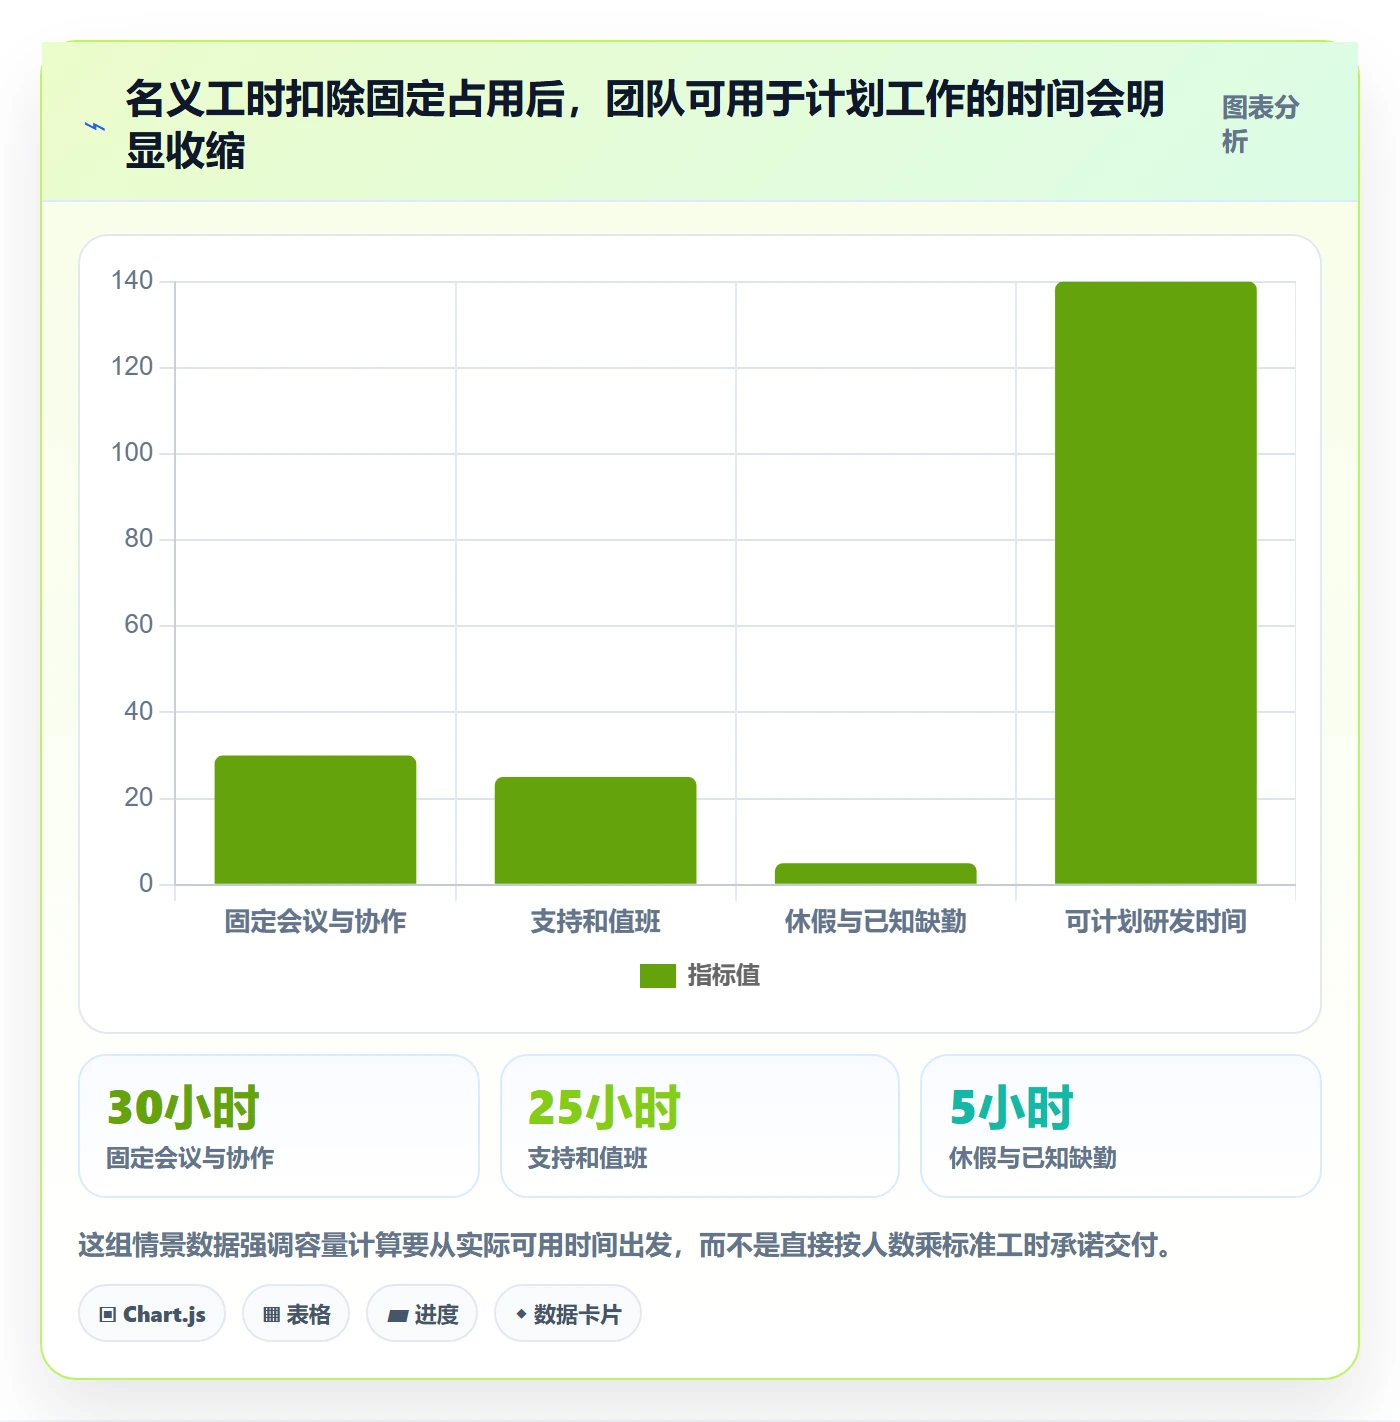
Task: Click the 可计划研发时间 x-axis label
Action: 1155,921
